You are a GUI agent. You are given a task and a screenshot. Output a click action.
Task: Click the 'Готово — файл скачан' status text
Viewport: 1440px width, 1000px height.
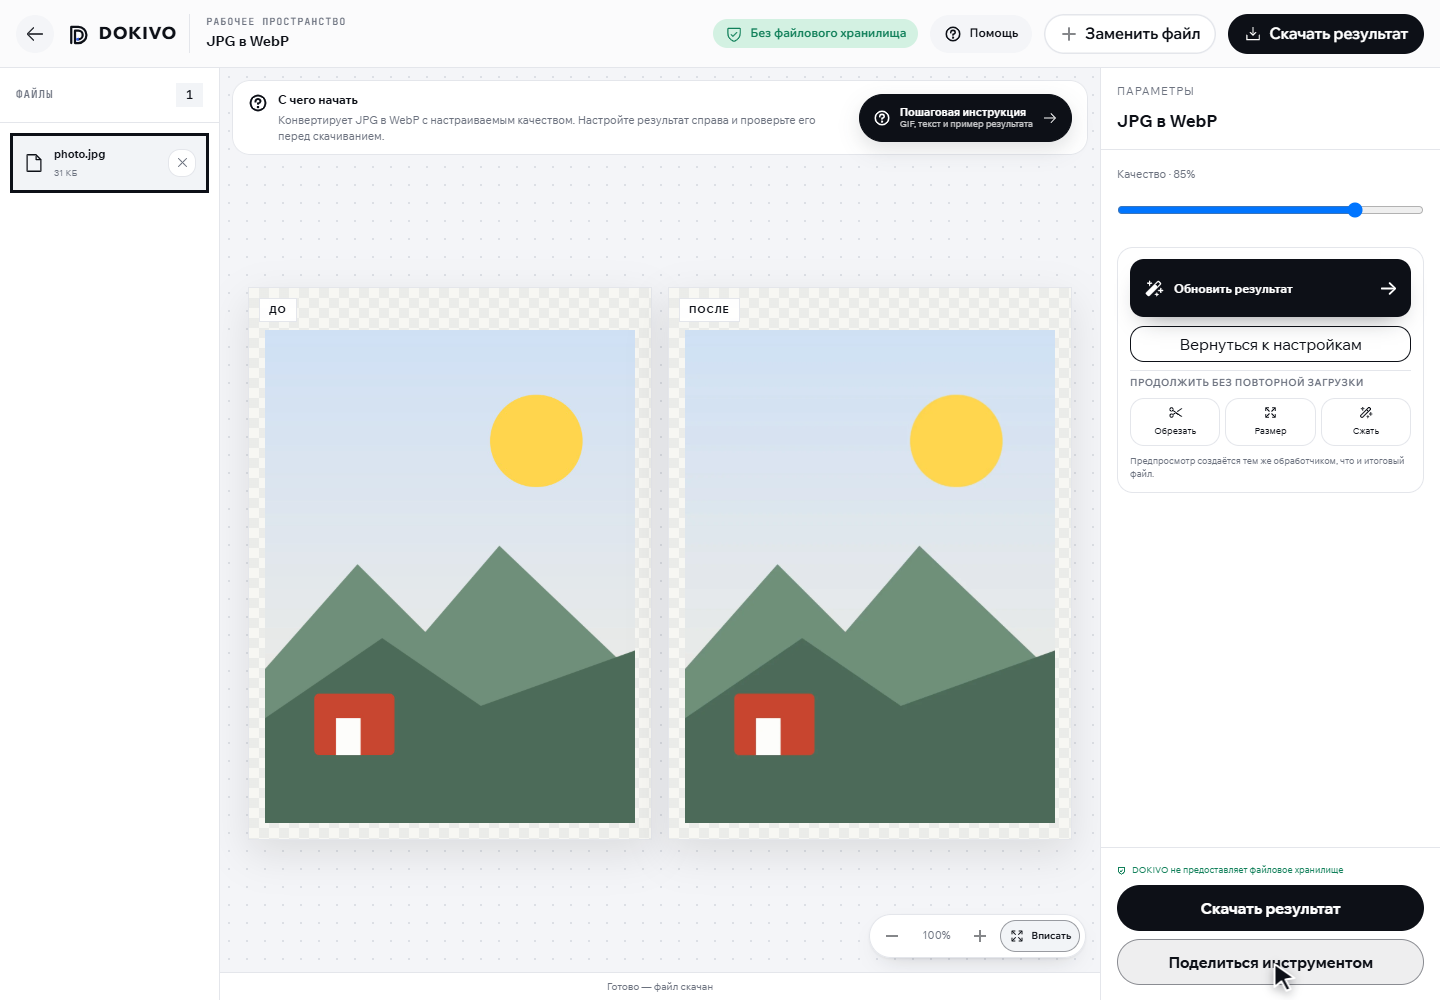pos(660,987)
